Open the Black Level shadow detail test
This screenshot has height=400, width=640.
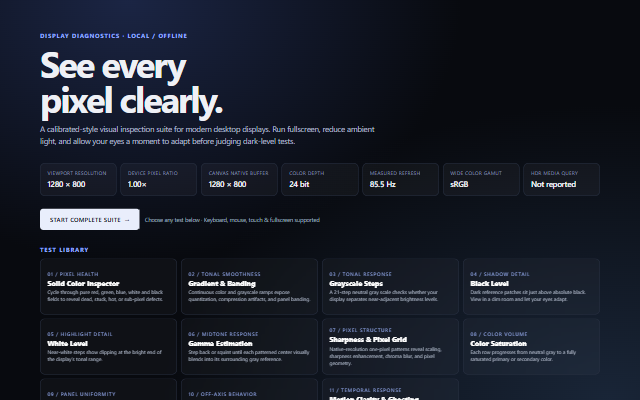click(x=531, y=287)
